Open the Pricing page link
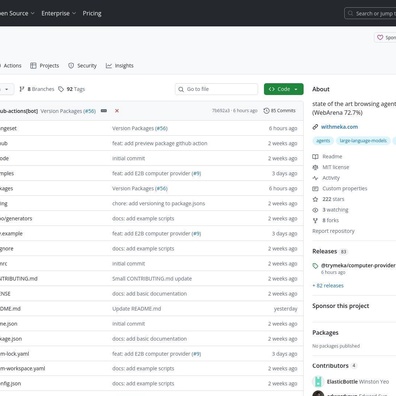The height and width of the screenshot is (396, 396). (92, 13)
